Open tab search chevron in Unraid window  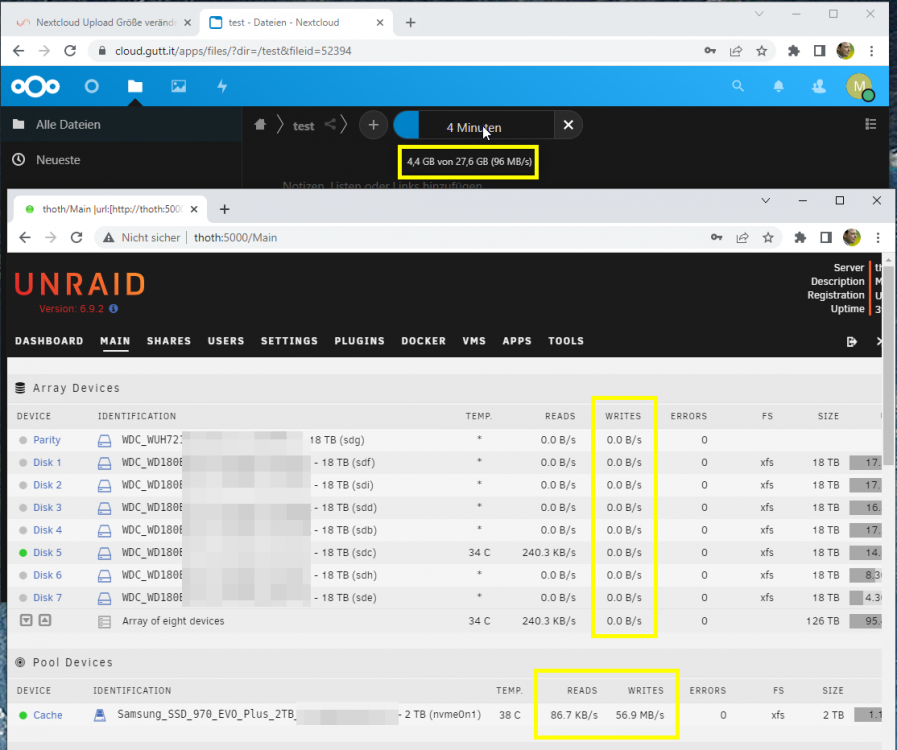coord(765,200)
